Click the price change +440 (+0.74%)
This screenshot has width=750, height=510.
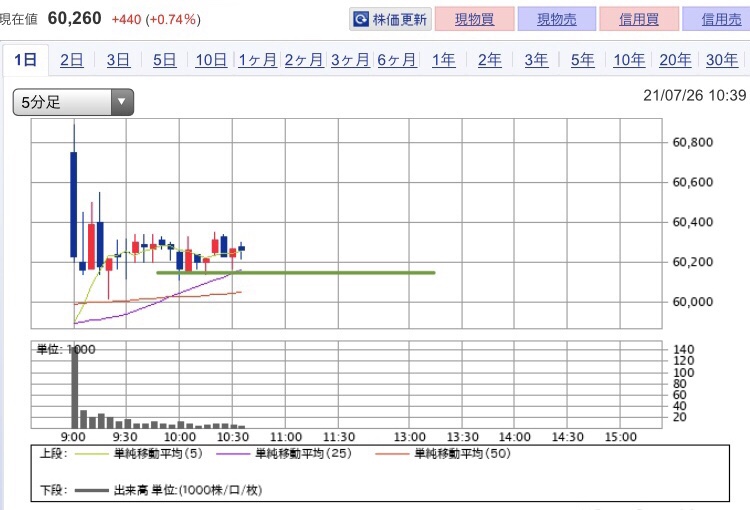(x=156, y=20)
